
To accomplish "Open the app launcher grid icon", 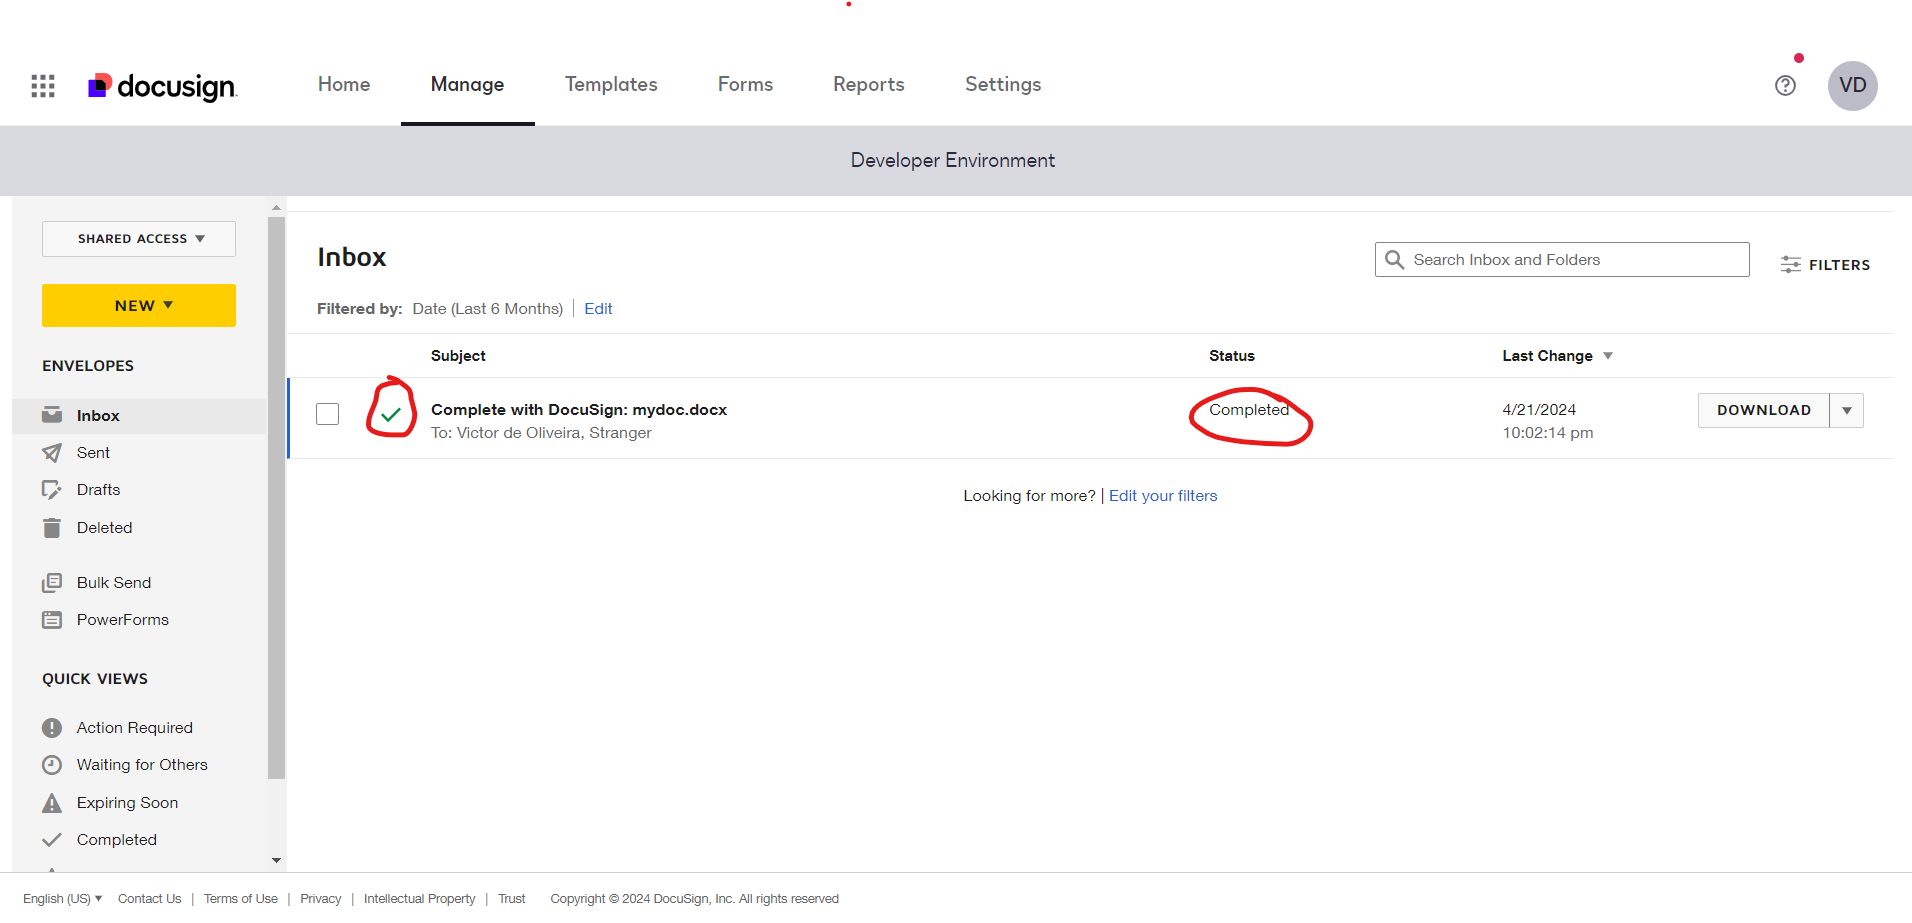I will click(43, 86).
